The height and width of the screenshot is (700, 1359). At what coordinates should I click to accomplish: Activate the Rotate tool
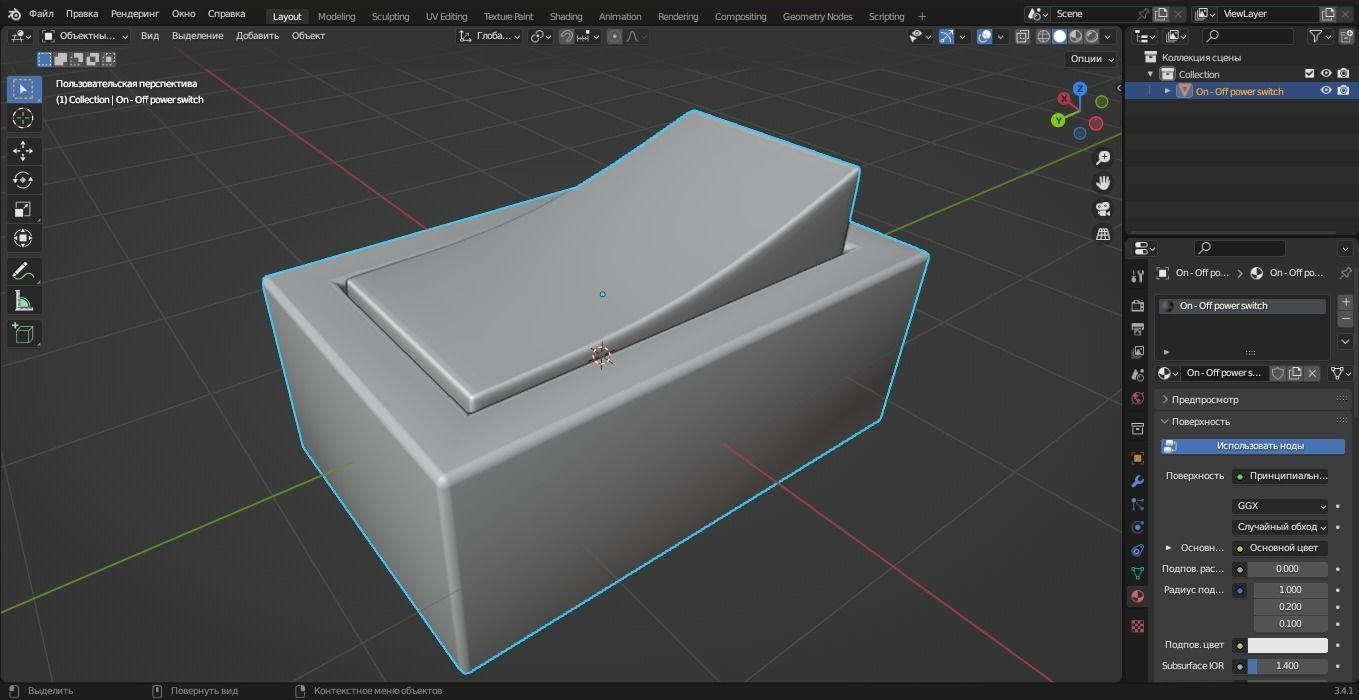(x=23, y=180)
